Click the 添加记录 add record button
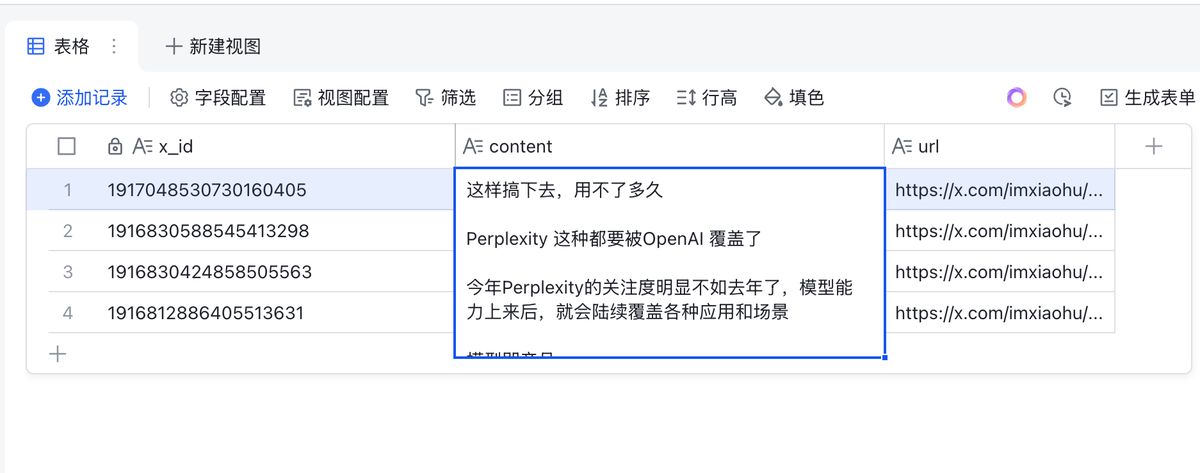 coord(80,98)
